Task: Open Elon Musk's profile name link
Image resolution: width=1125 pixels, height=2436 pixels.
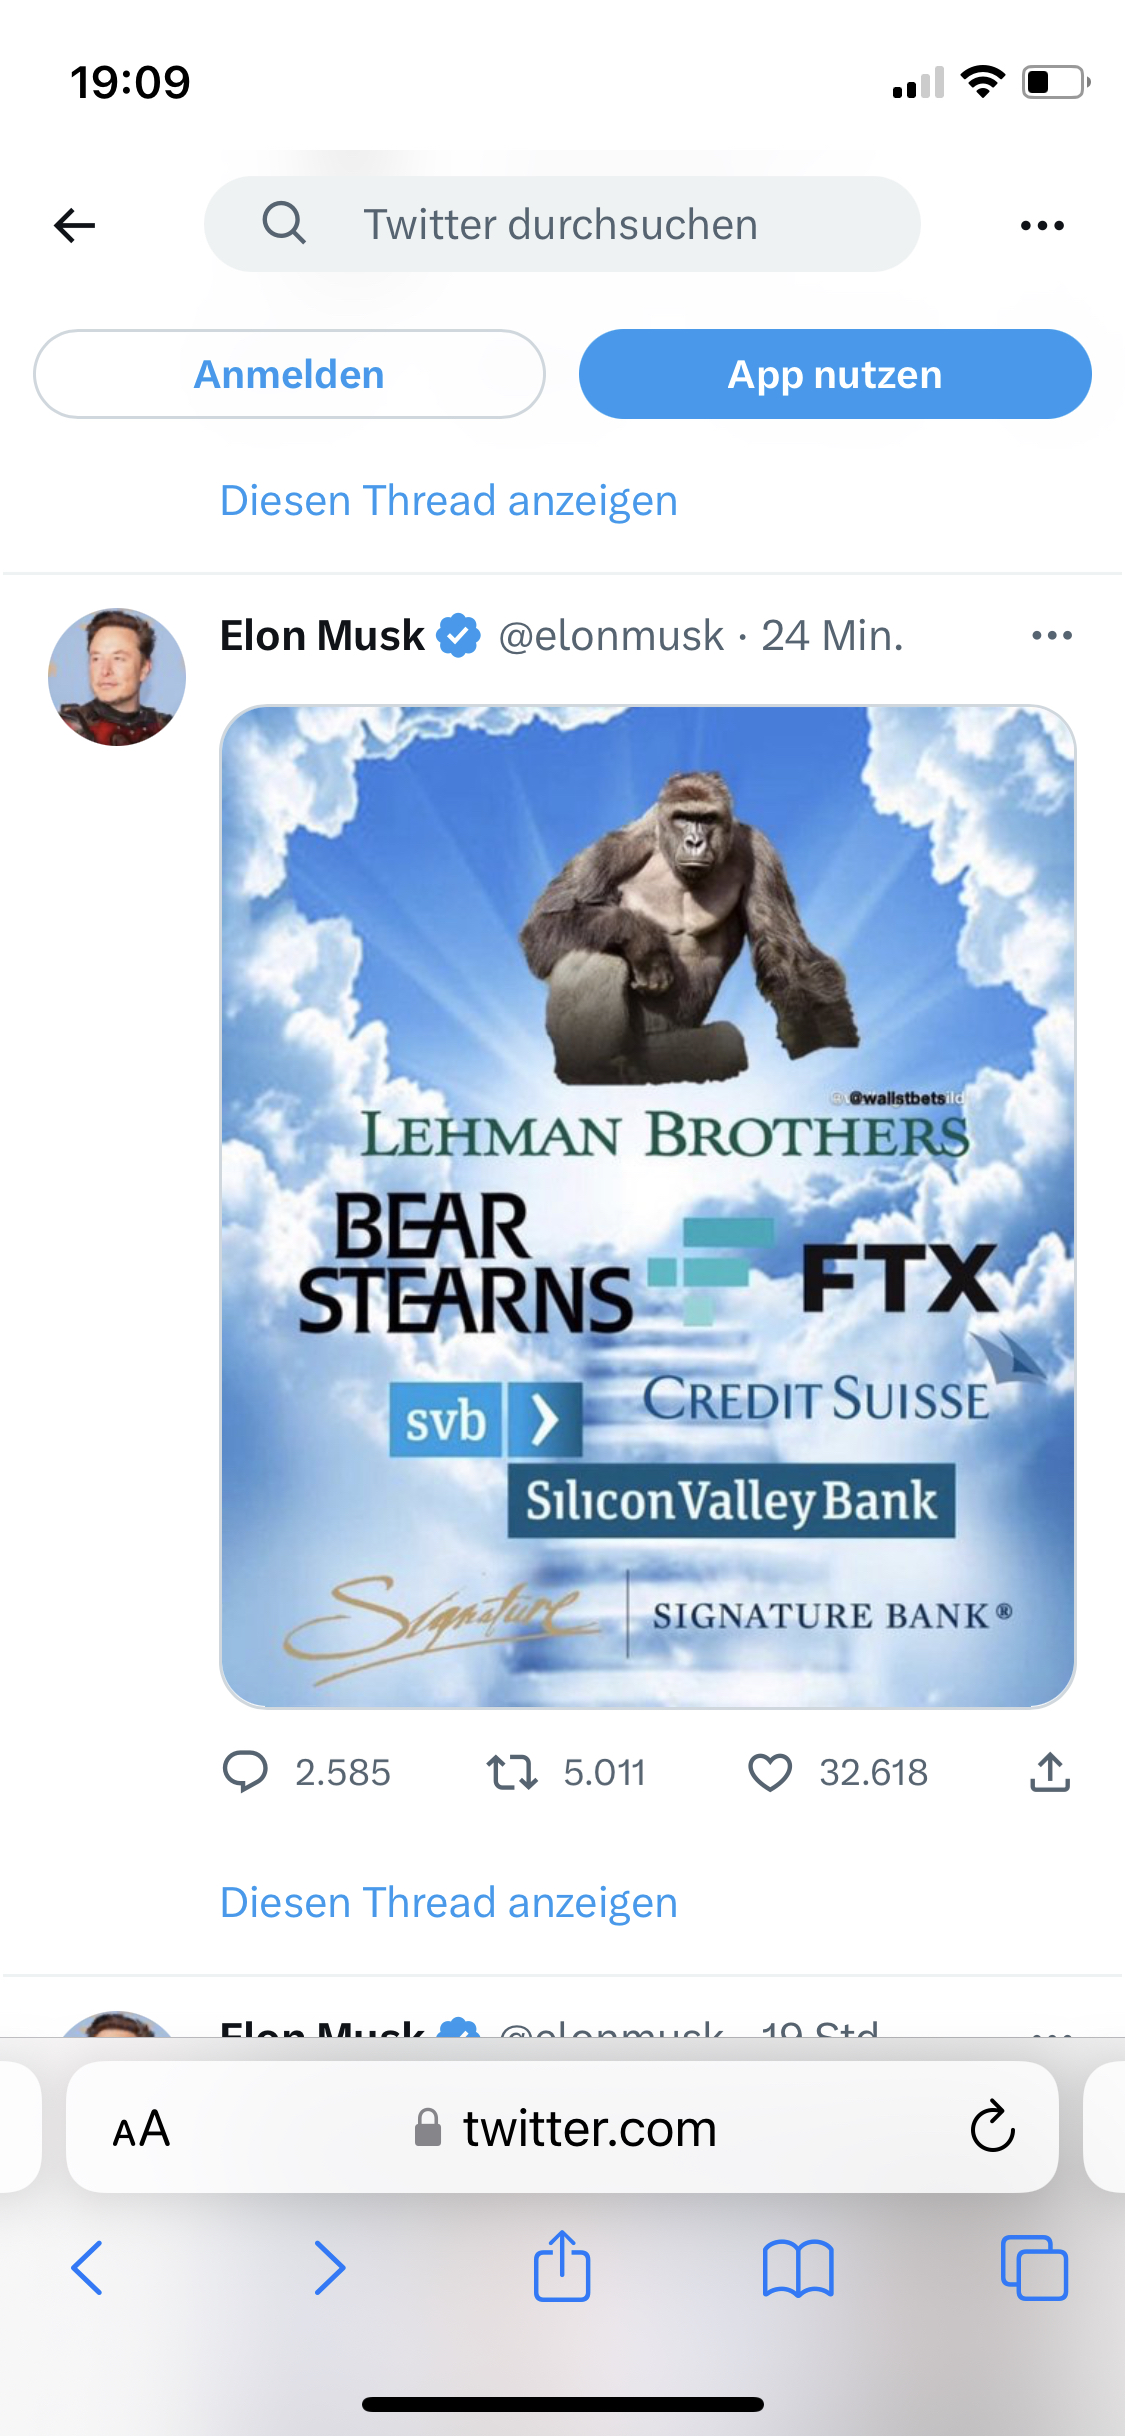Action: point(322,636)
